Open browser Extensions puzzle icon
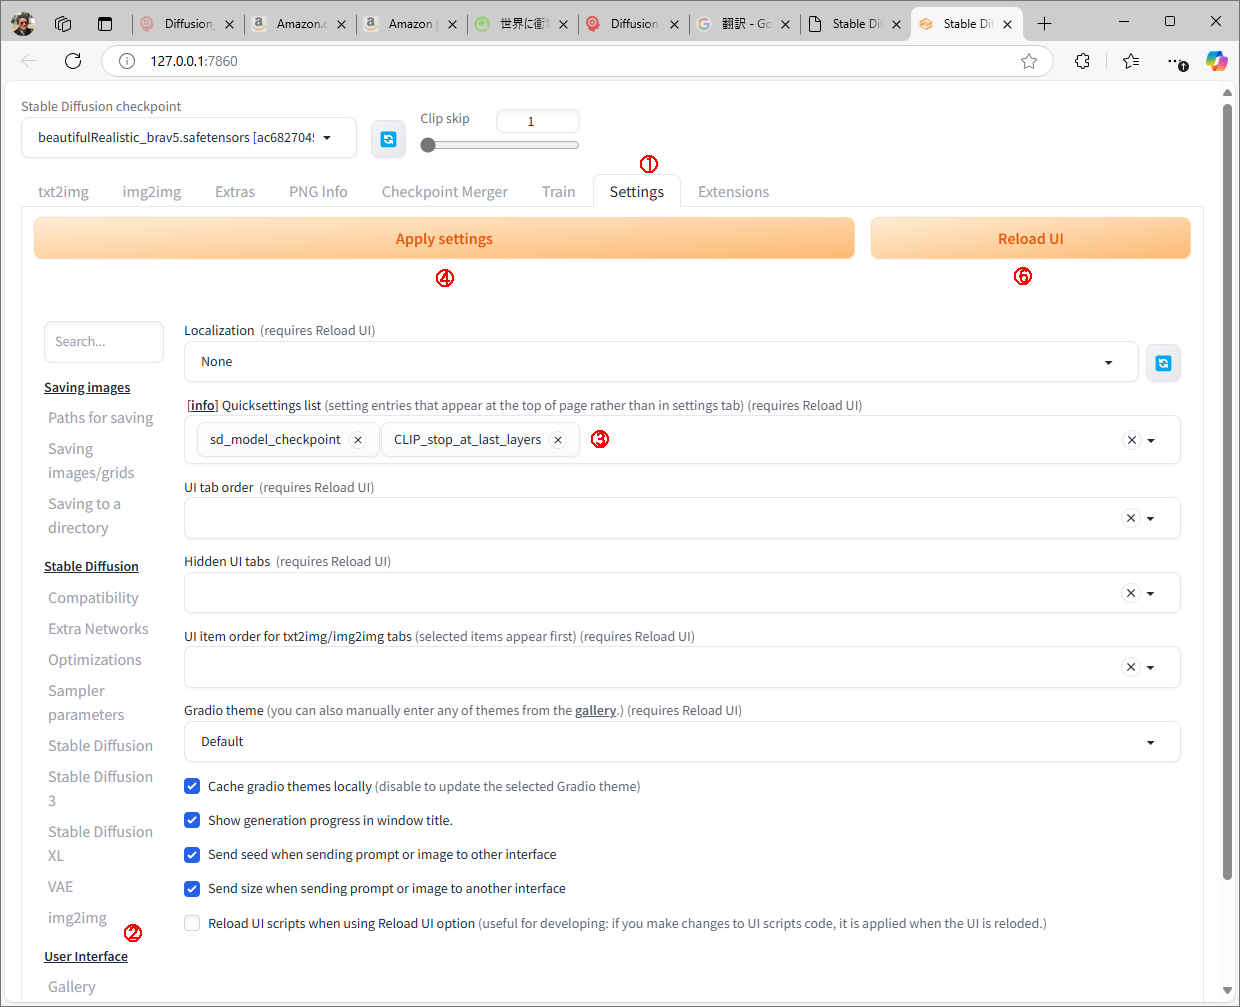This screenshot has width=1240, height=1007. pos(1082,61)
